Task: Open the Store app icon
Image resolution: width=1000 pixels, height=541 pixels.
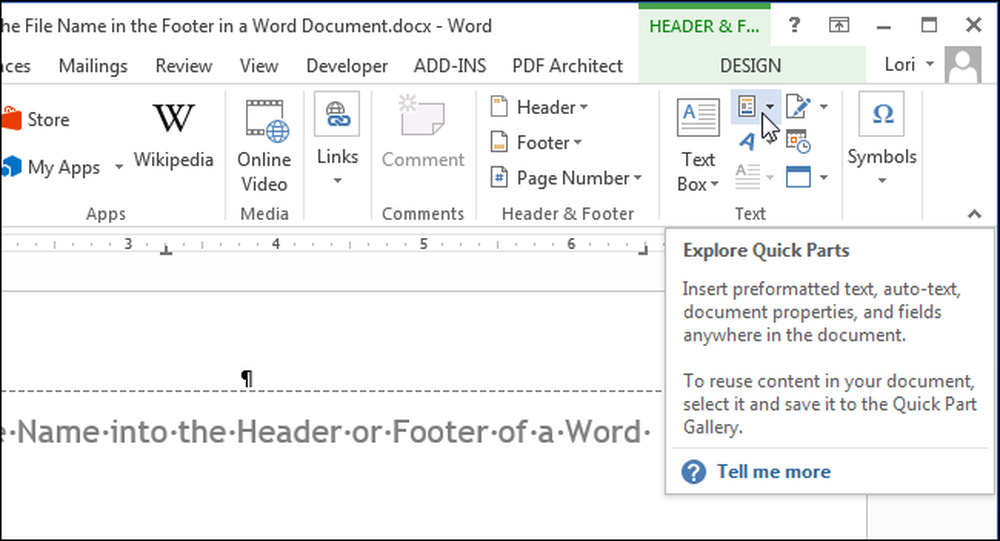Action: [11, 119]
